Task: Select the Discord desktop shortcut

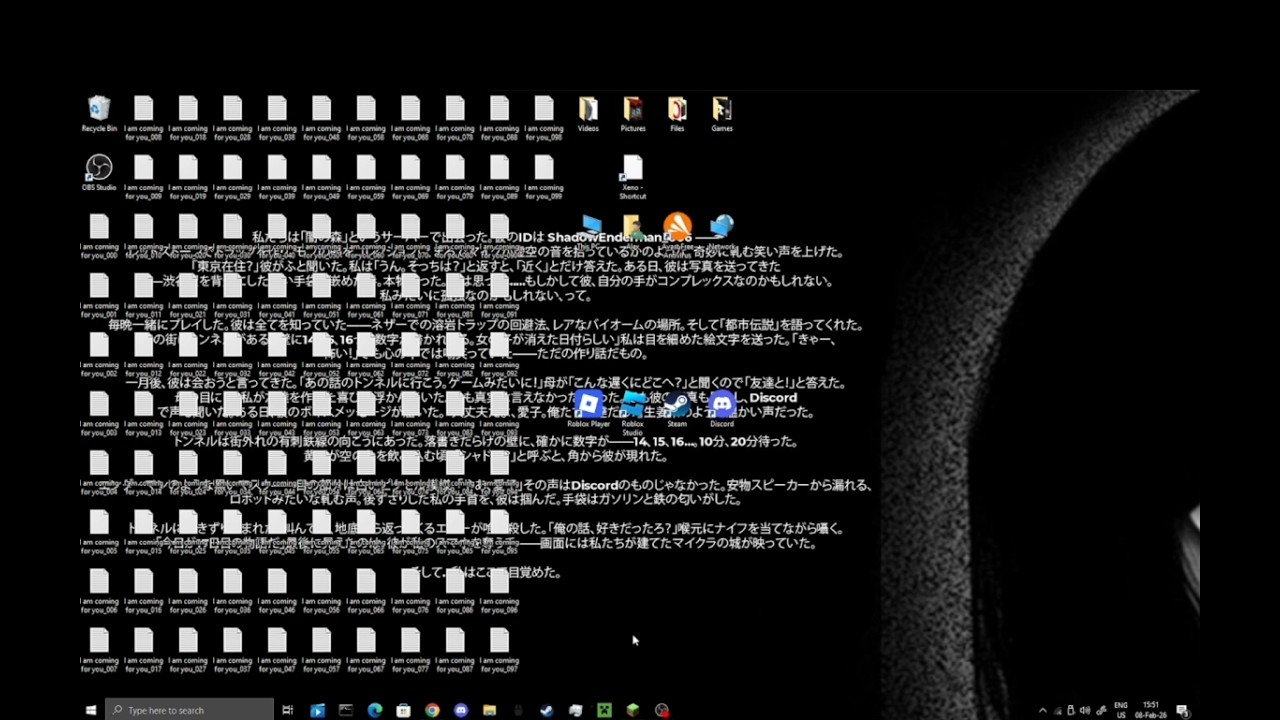Action: coord(722,410)
